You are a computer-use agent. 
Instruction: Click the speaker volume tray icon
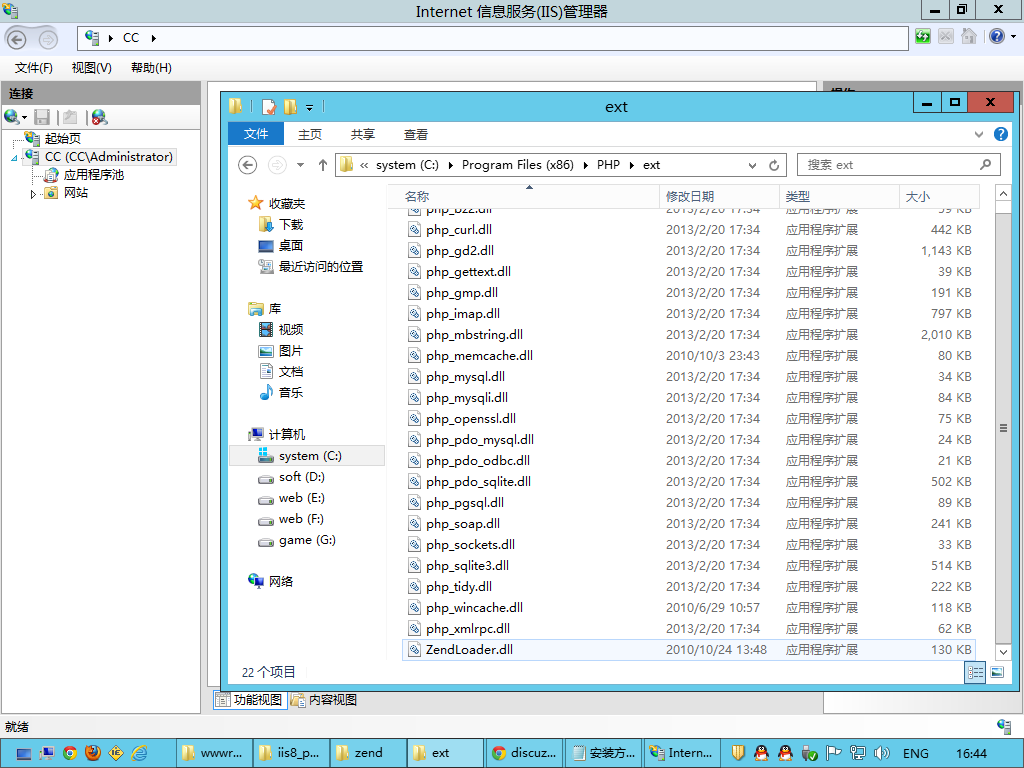click(x=882, y=753)
